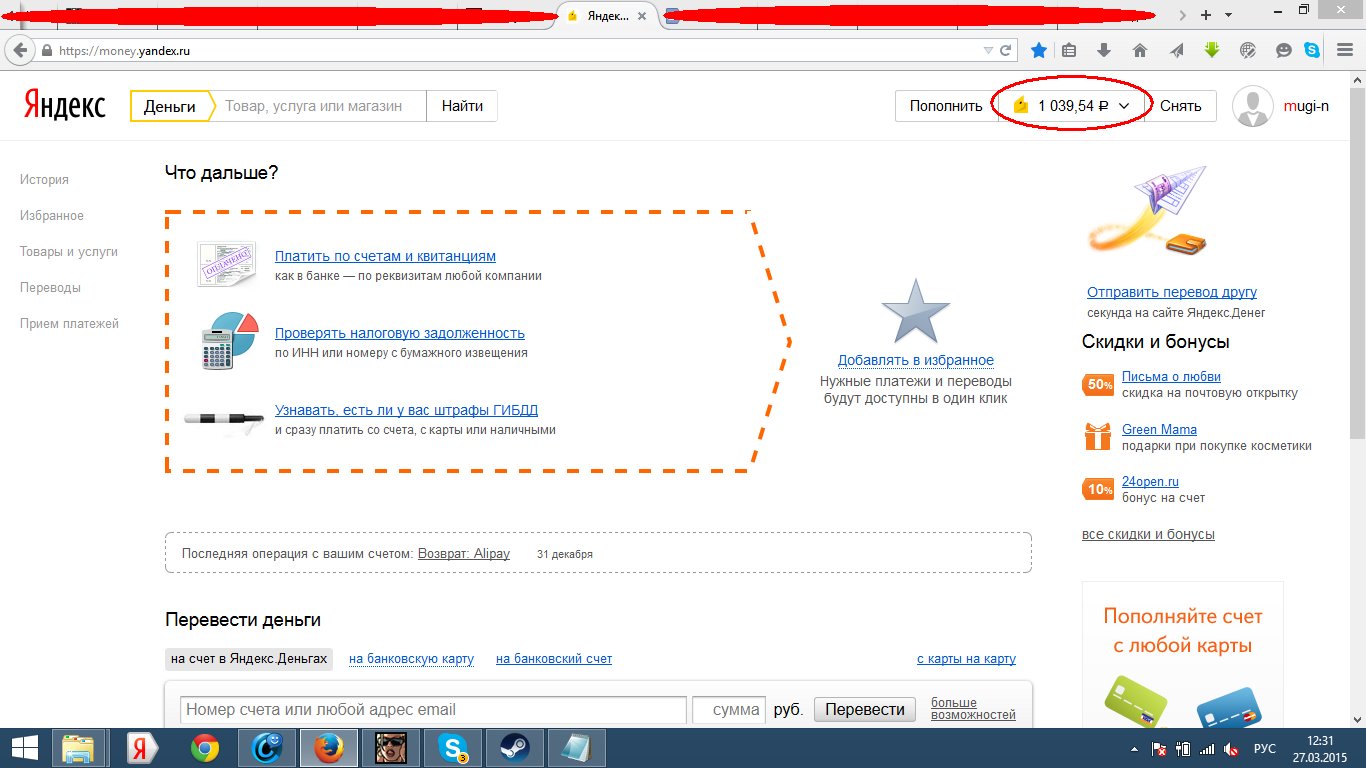Click the grey favorites star icon
1366x768 pixels.
point(915,312)
